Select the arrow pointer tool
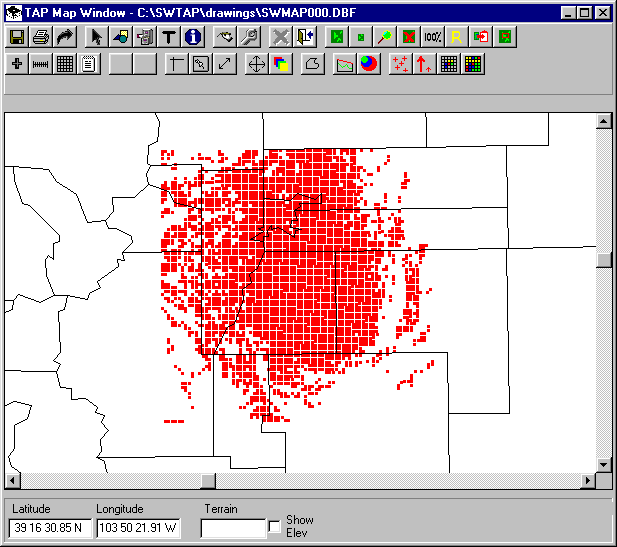 click(96, 37)
